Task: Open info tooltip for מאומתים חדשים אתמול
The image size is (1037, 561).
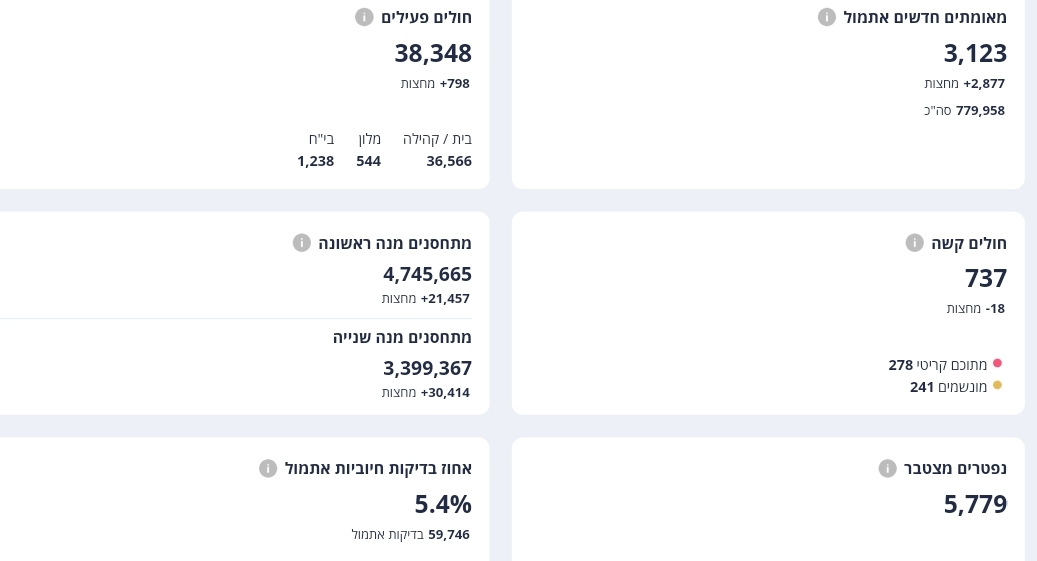Action: click(x=827, y=17)
